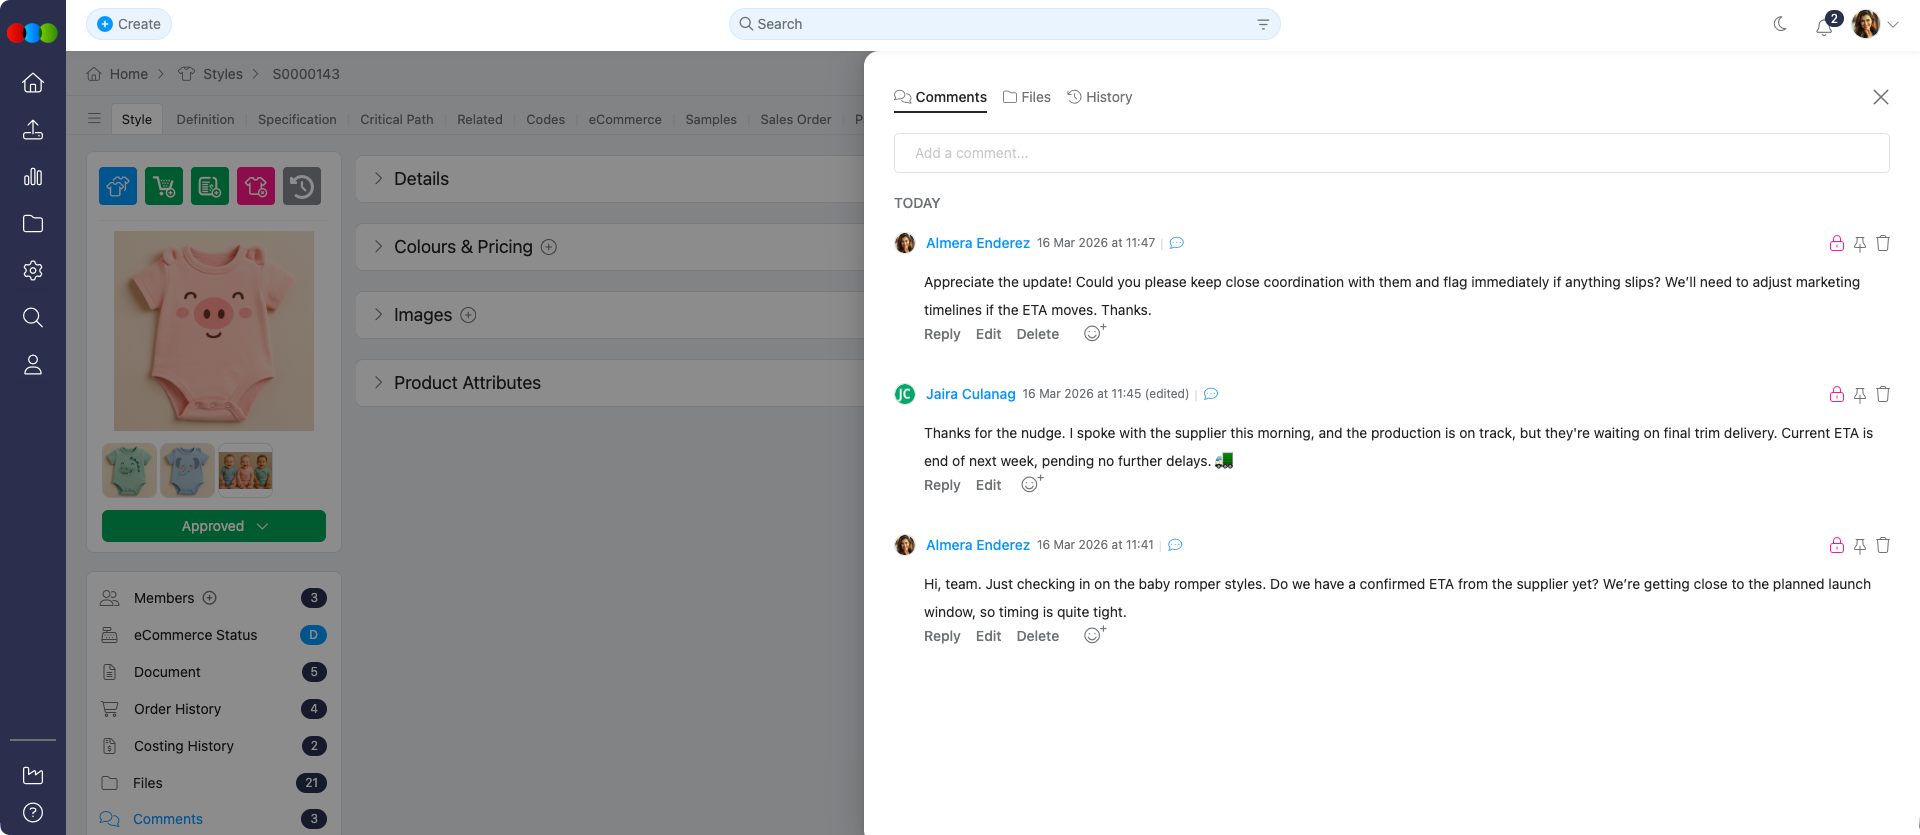
Task: Add emoji reaction to 11:47 comment
Action: tap(1094, 333)
